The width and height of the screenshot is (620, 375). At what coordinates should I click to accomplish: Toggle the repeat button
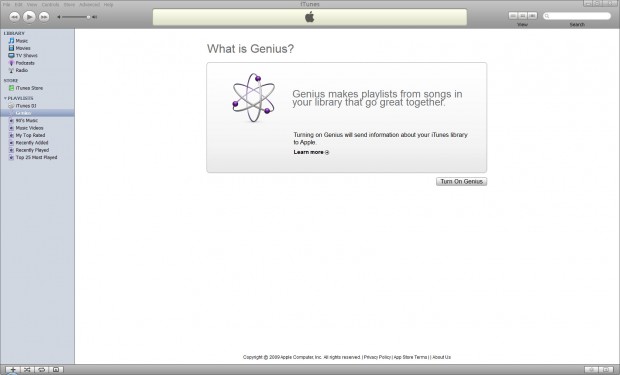coord(42,369)
